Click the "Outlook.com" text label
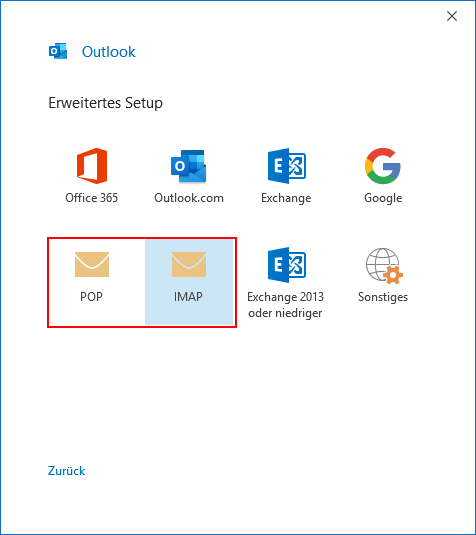476x535 pixels. pyautogui.click(x=189, y=198)
